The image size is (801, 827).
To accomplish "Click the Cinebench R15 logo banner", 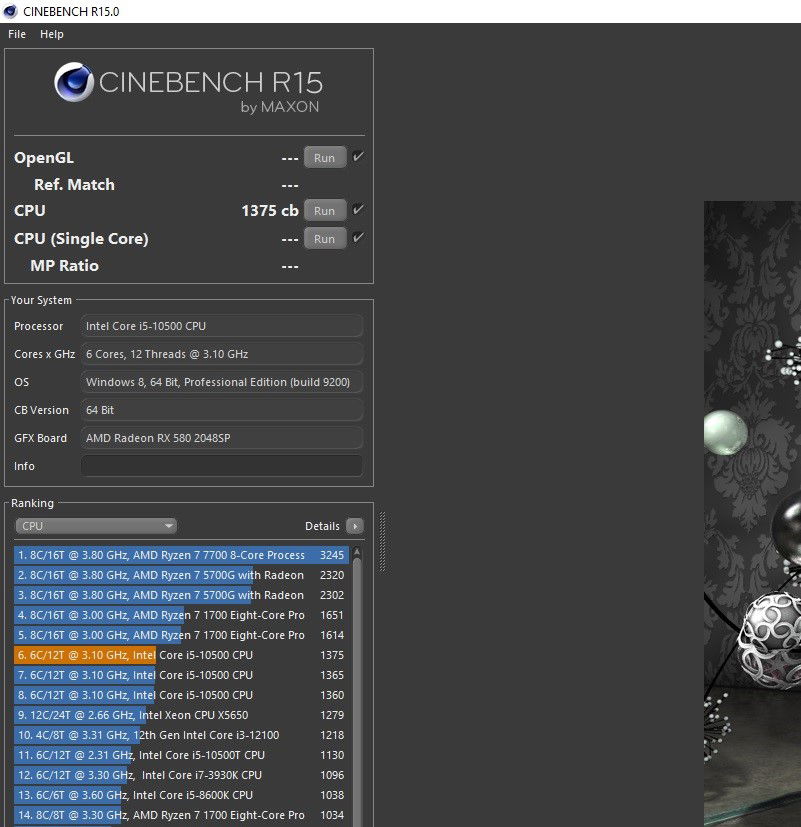I will [189, 88].
